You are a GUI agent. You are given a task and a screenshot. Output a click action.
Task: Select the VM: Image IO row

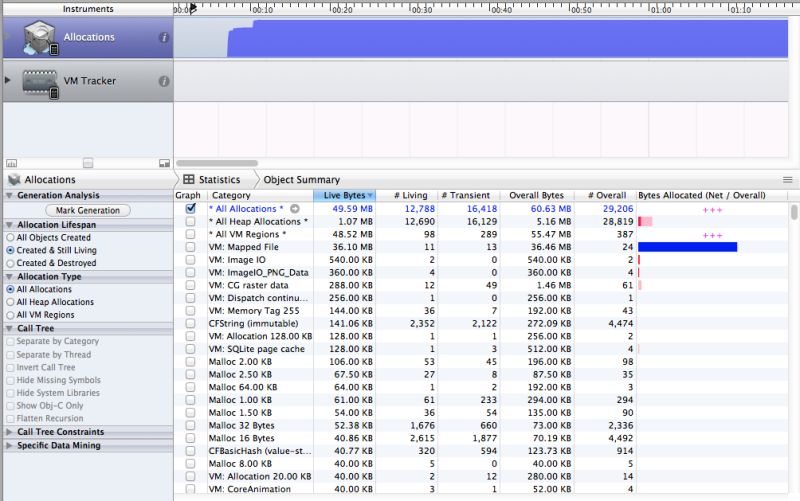click(x=481, y=260)
